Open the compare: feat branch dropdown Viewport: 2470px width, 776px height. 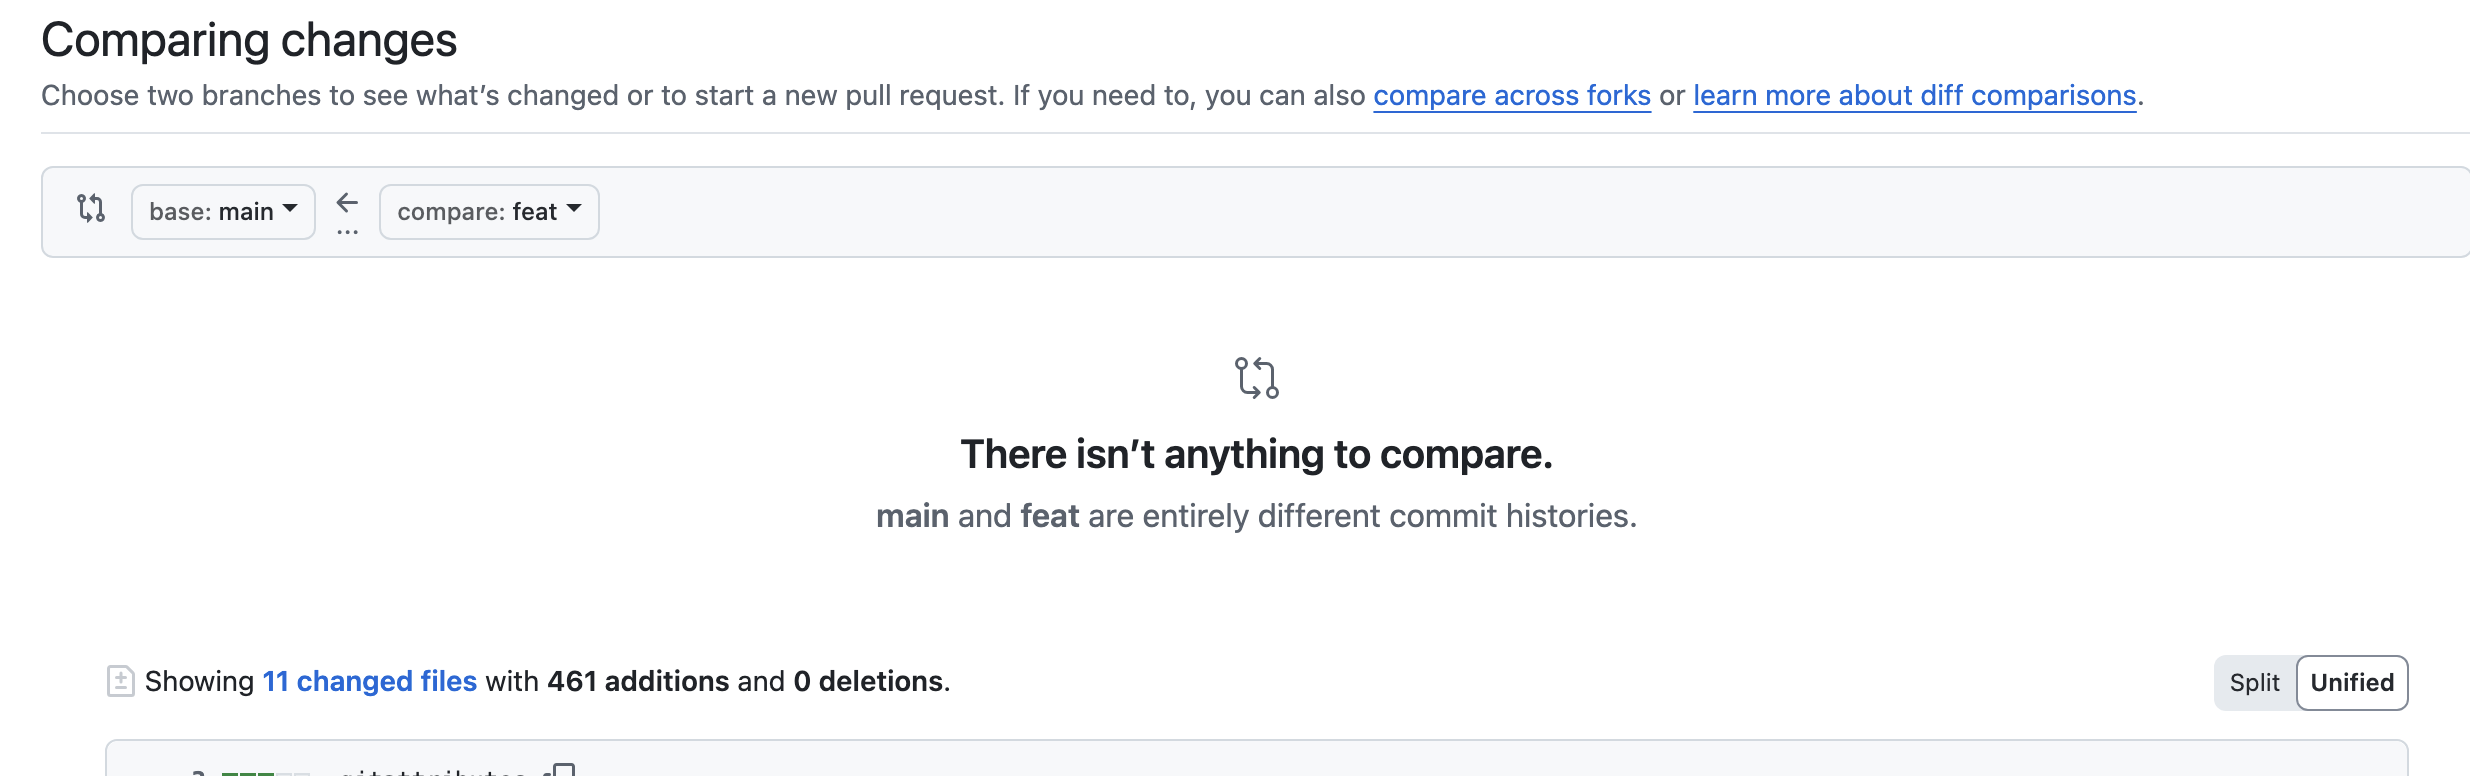pos(489,212)
